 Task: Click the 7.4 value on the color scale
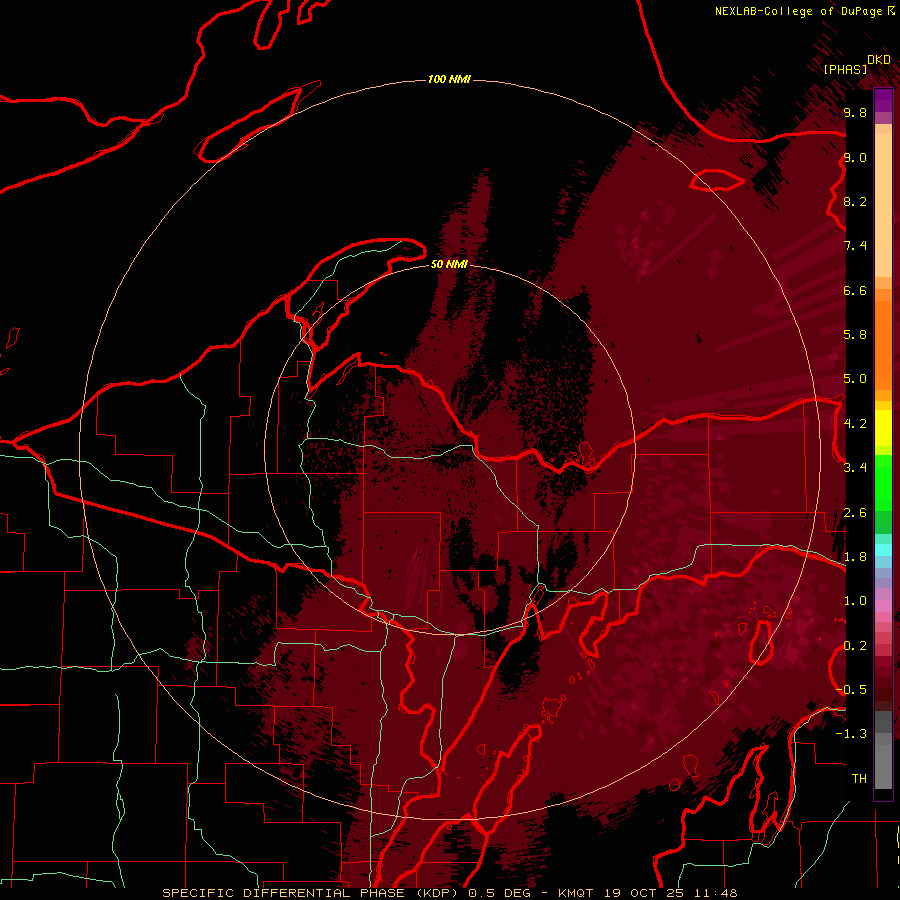tap(855, 246)
